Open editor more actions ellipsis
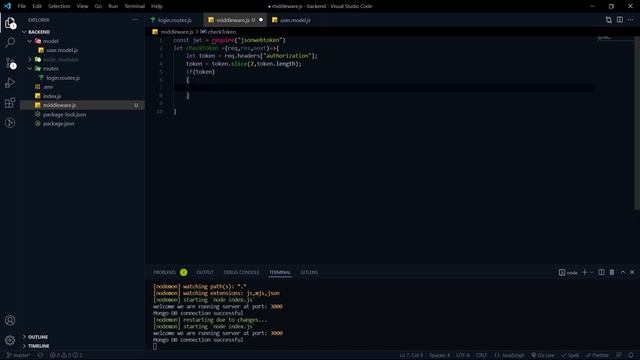The width and height of the screenshot is (640, 360). coord(631,20)
